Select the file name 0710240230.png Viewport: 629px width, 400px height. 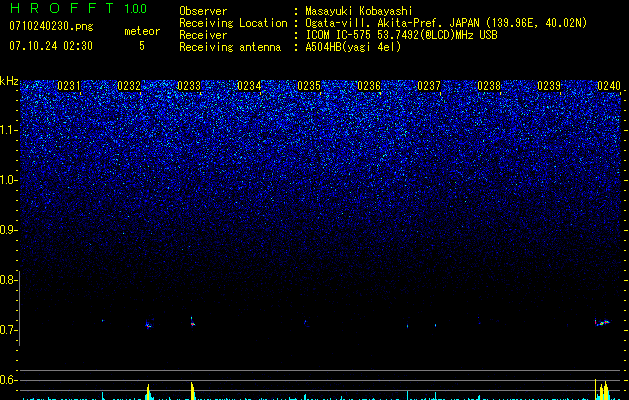pos(51,27)
